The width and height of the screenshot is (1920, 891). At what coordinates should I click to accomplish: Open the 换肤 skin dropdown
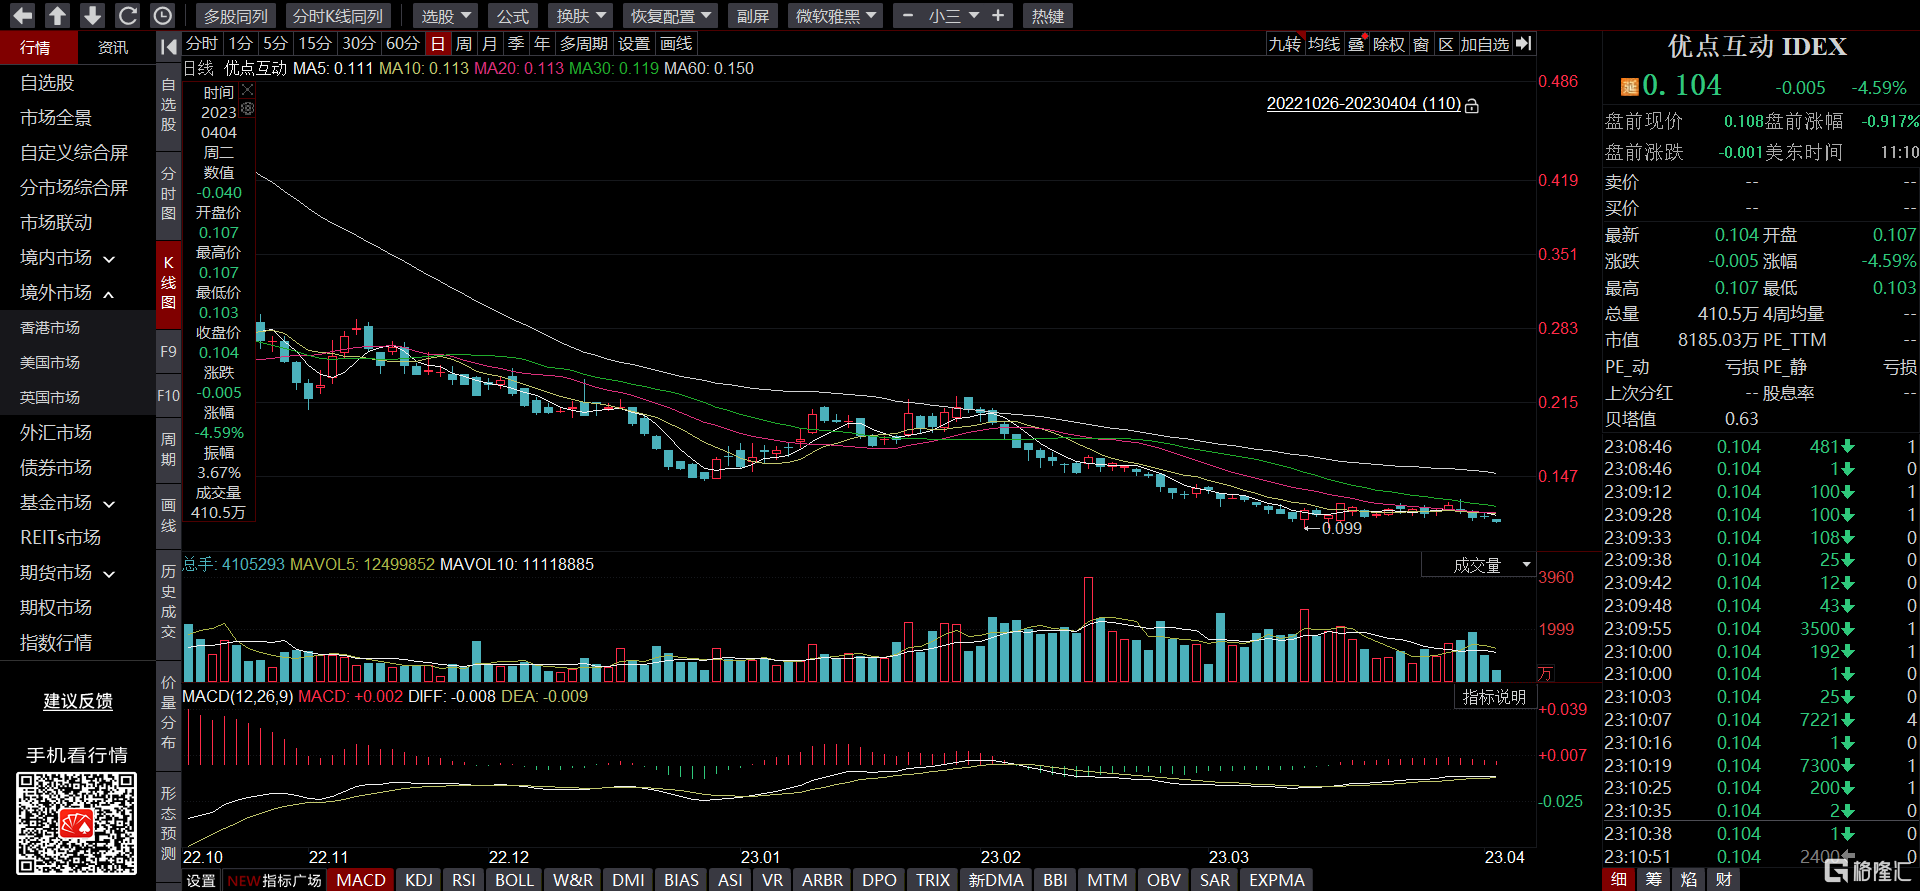(581, 16)
